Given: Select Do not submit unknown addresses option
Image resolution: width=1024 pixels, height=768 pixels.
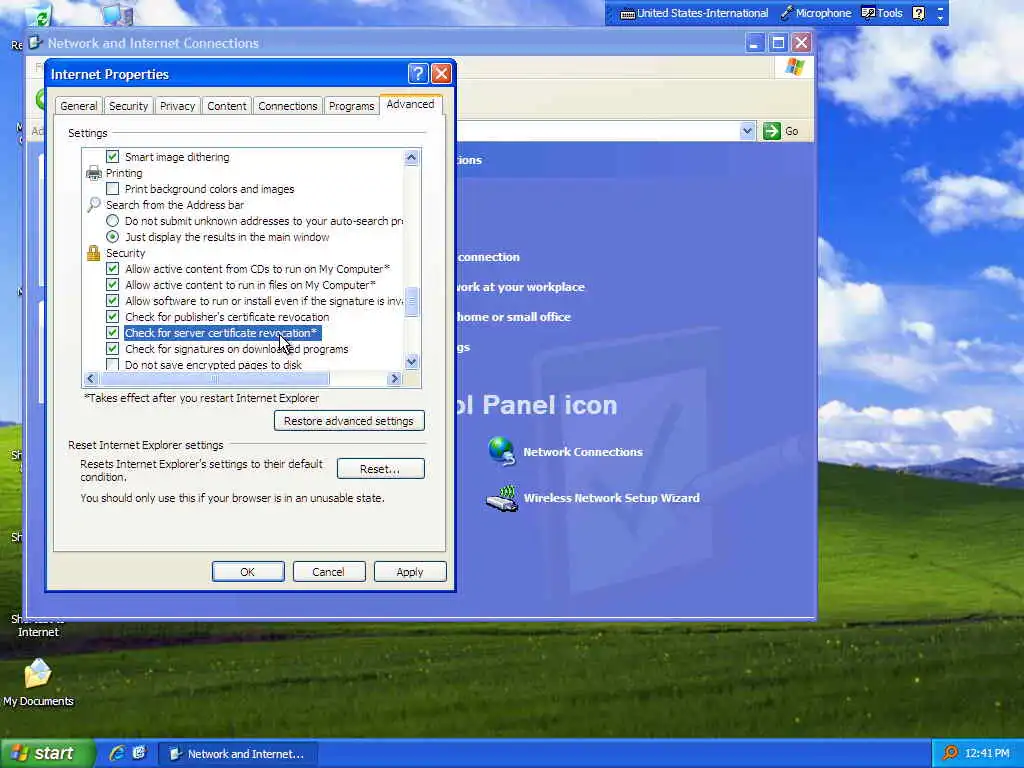Looking at the screenshot, I should coord(112,221).
